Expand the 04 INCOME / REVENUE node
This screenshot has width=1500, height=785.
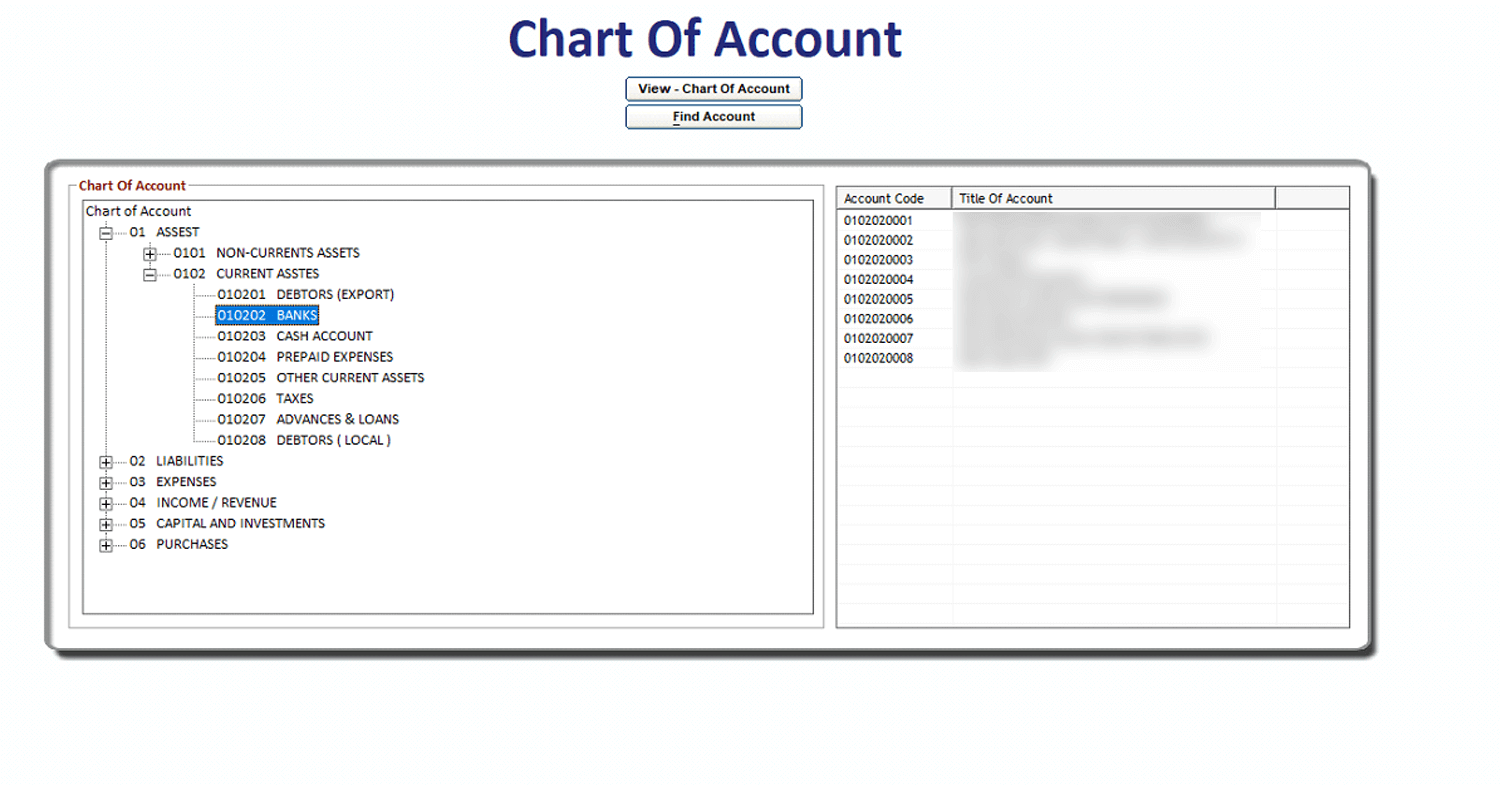106,503
